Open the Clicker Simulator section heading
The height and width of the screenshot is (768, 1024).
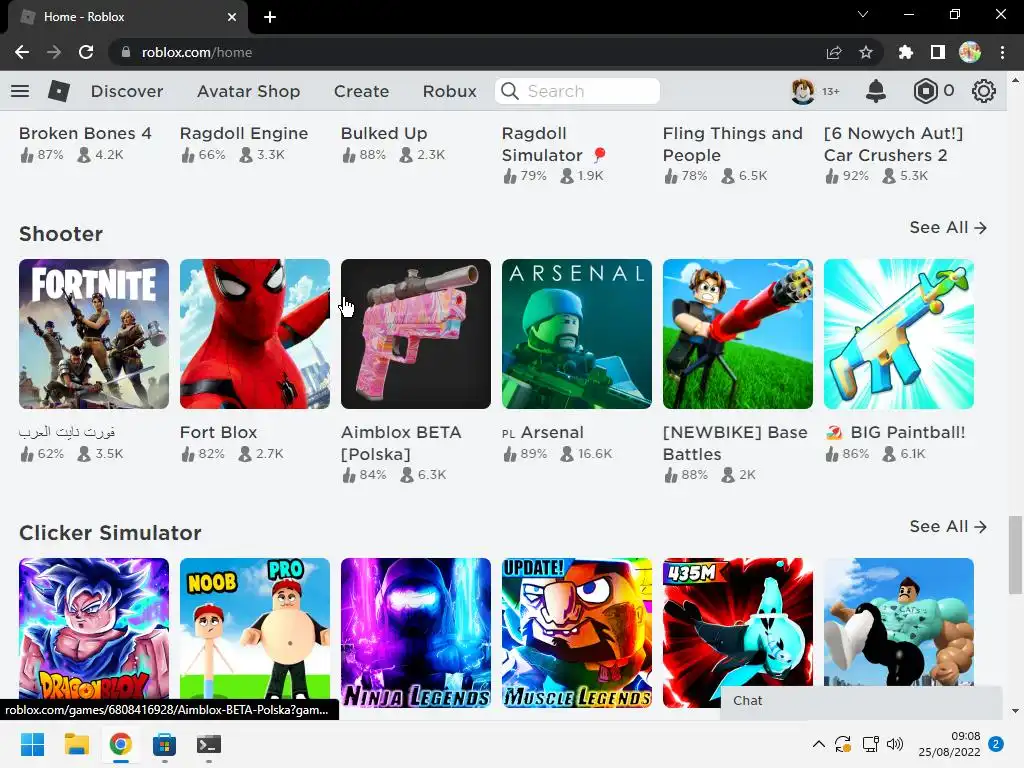tap(110, 533)
